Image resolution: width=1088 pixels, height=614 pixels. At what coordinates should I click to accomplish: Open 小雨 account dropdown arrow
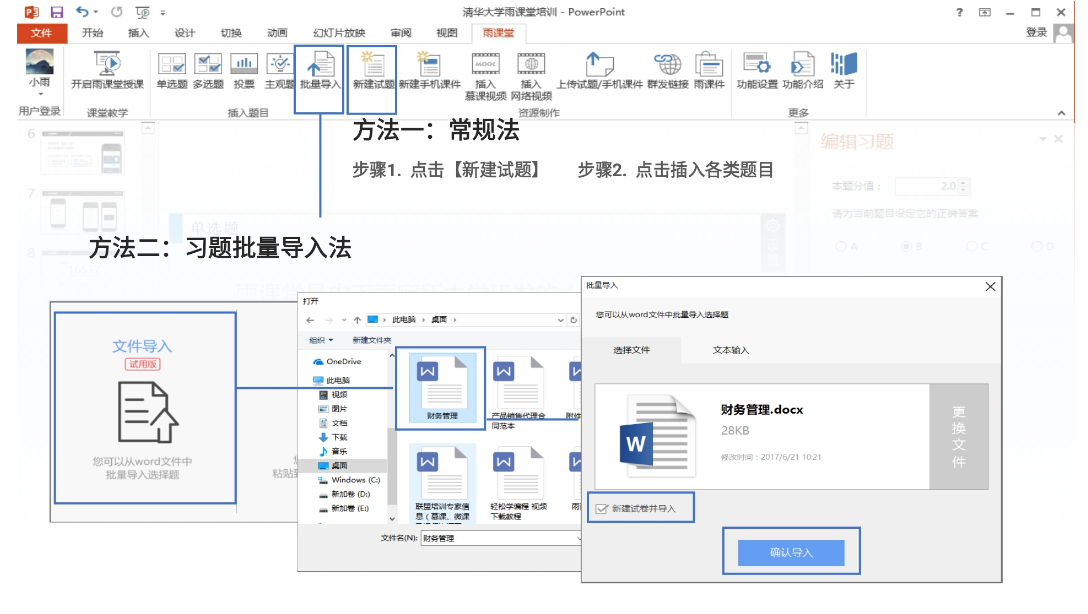pos(40,94)
